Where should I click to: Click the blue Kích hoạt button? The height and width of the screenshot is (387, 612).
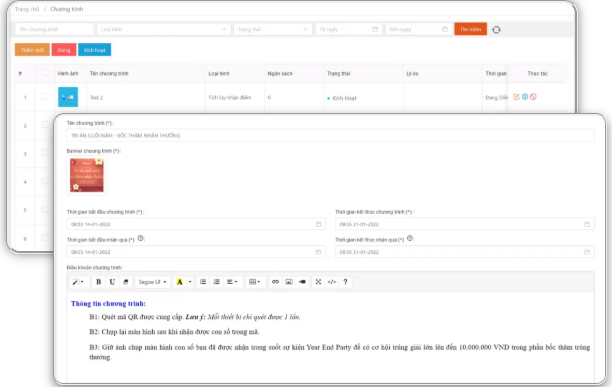point(94,50)
